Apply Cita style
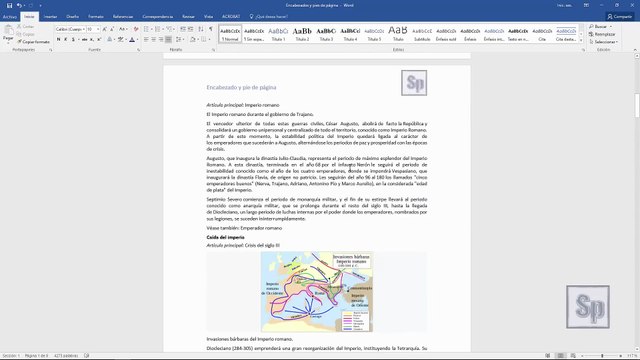Image resolution: width=640 pixels, height=360 pixels. (x=542, y=34)
